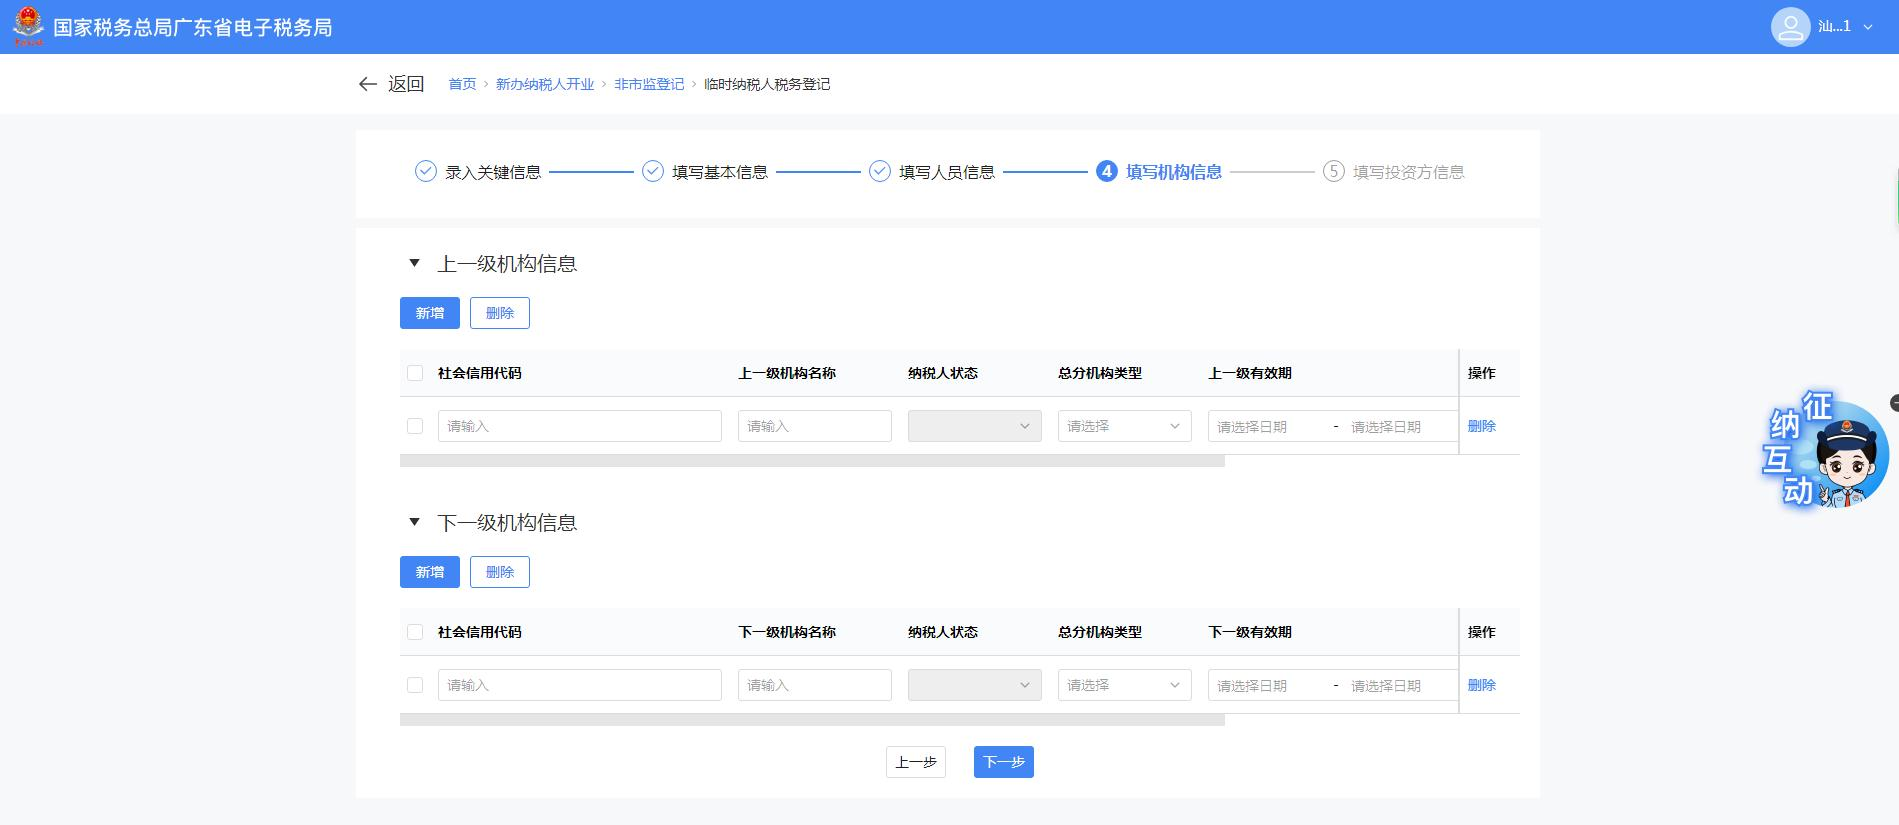Click the back arrow icon

[x=367, y=84]
